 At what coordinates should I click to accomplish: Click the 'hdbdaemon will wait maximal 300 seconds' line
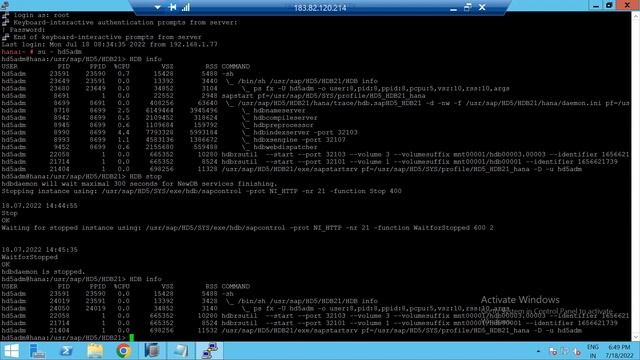(x=139, y=184)
